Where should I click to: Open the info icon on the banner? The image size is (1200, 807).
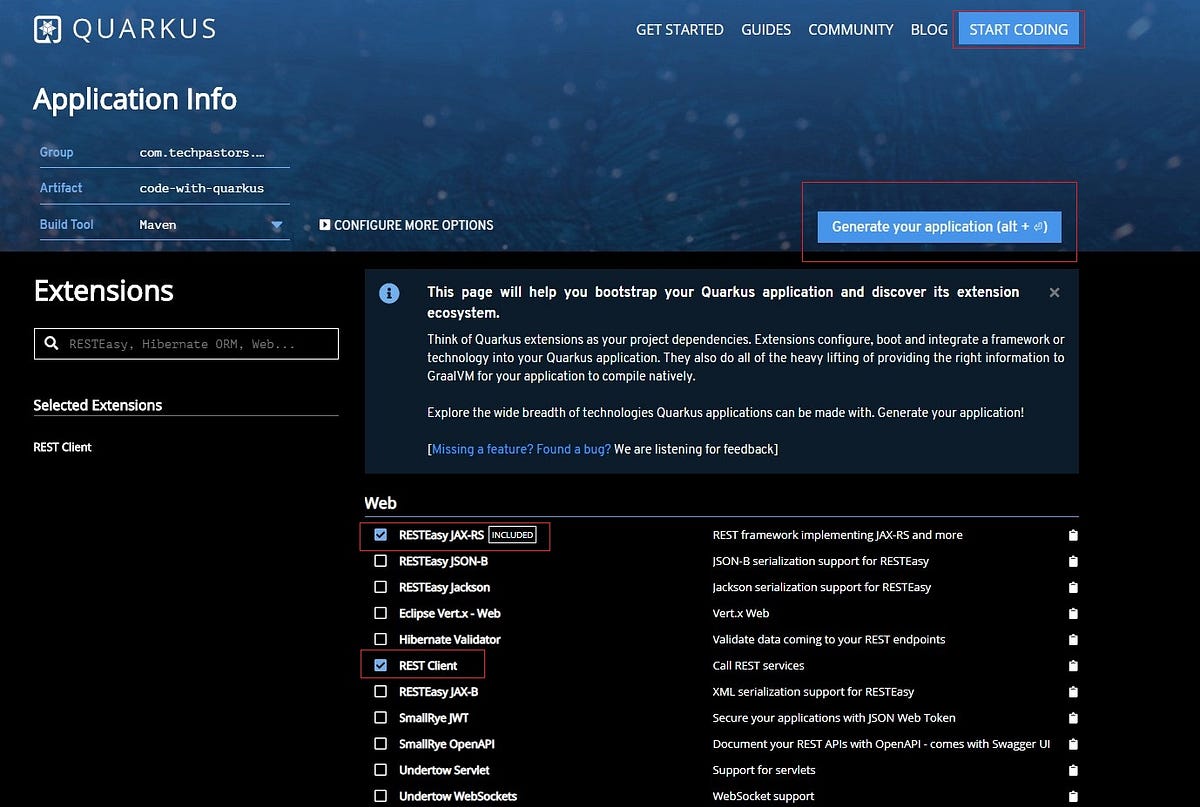(x=389, y=293)
